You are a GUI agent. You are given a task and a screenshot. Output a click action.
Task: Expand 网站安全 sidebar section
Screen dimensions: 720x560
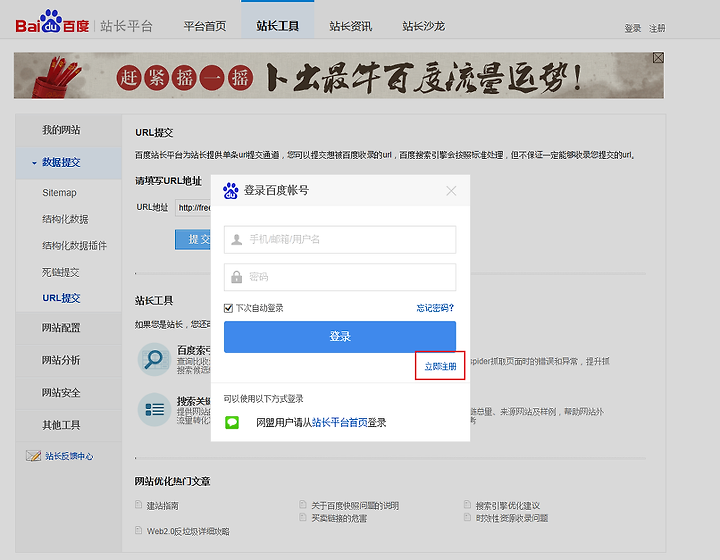(68, 393)
